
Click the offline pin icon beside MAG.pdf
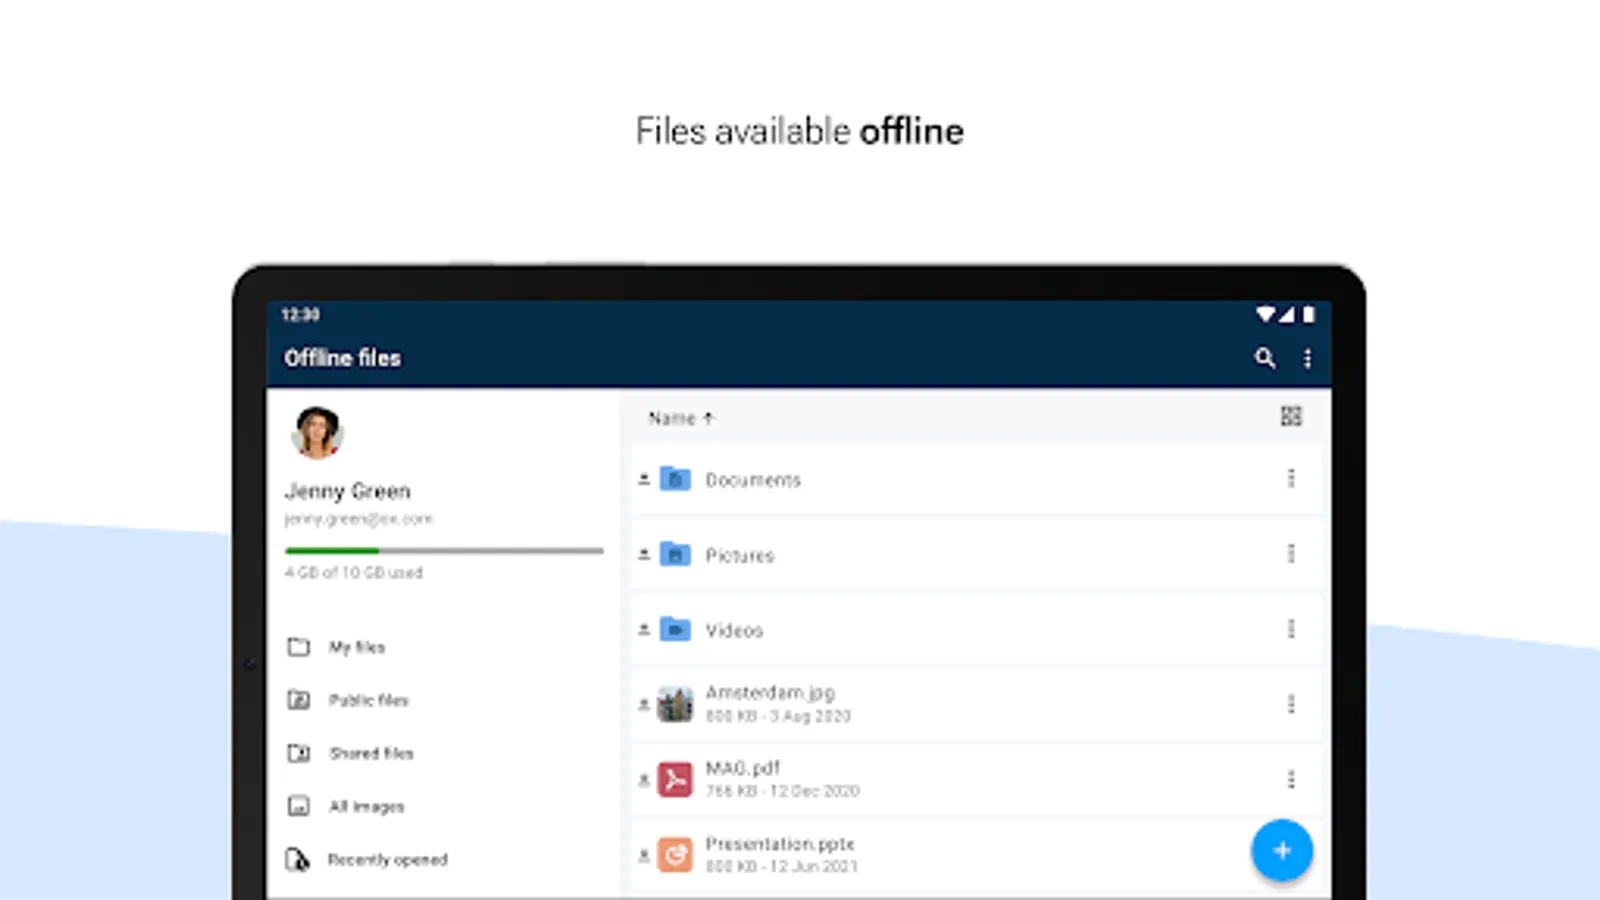644,779
